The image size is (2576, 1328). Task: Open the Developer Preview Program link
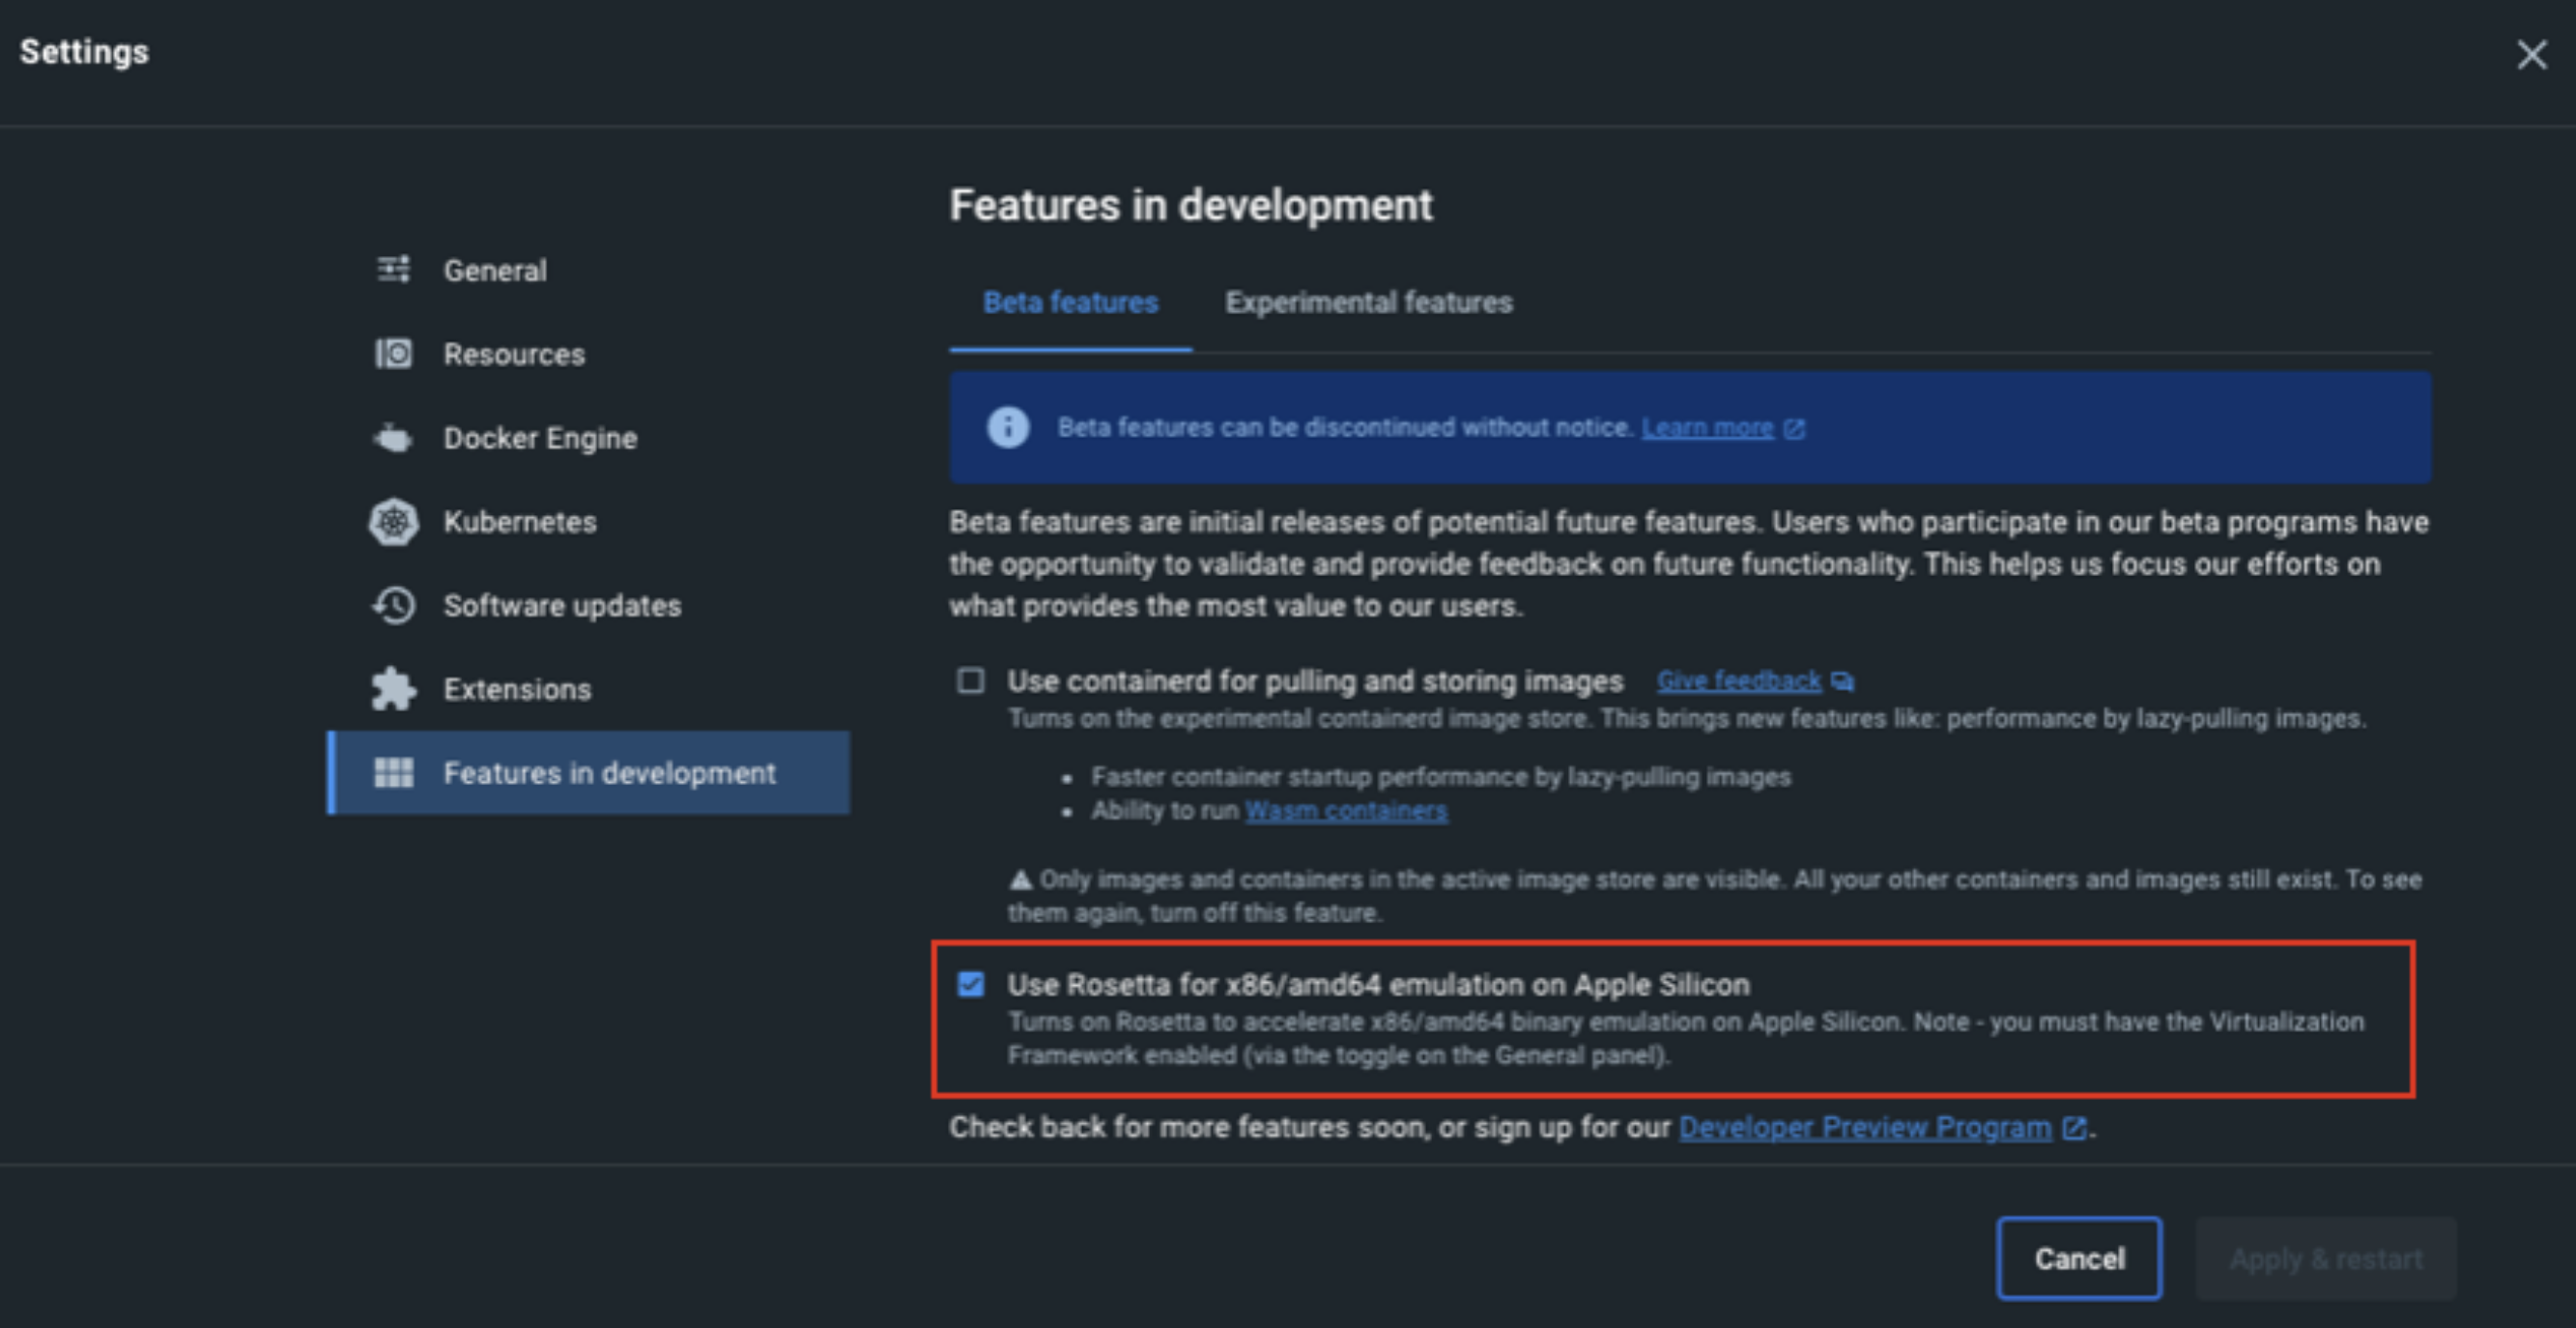pyautogui.click(x=1866, y=1127)
